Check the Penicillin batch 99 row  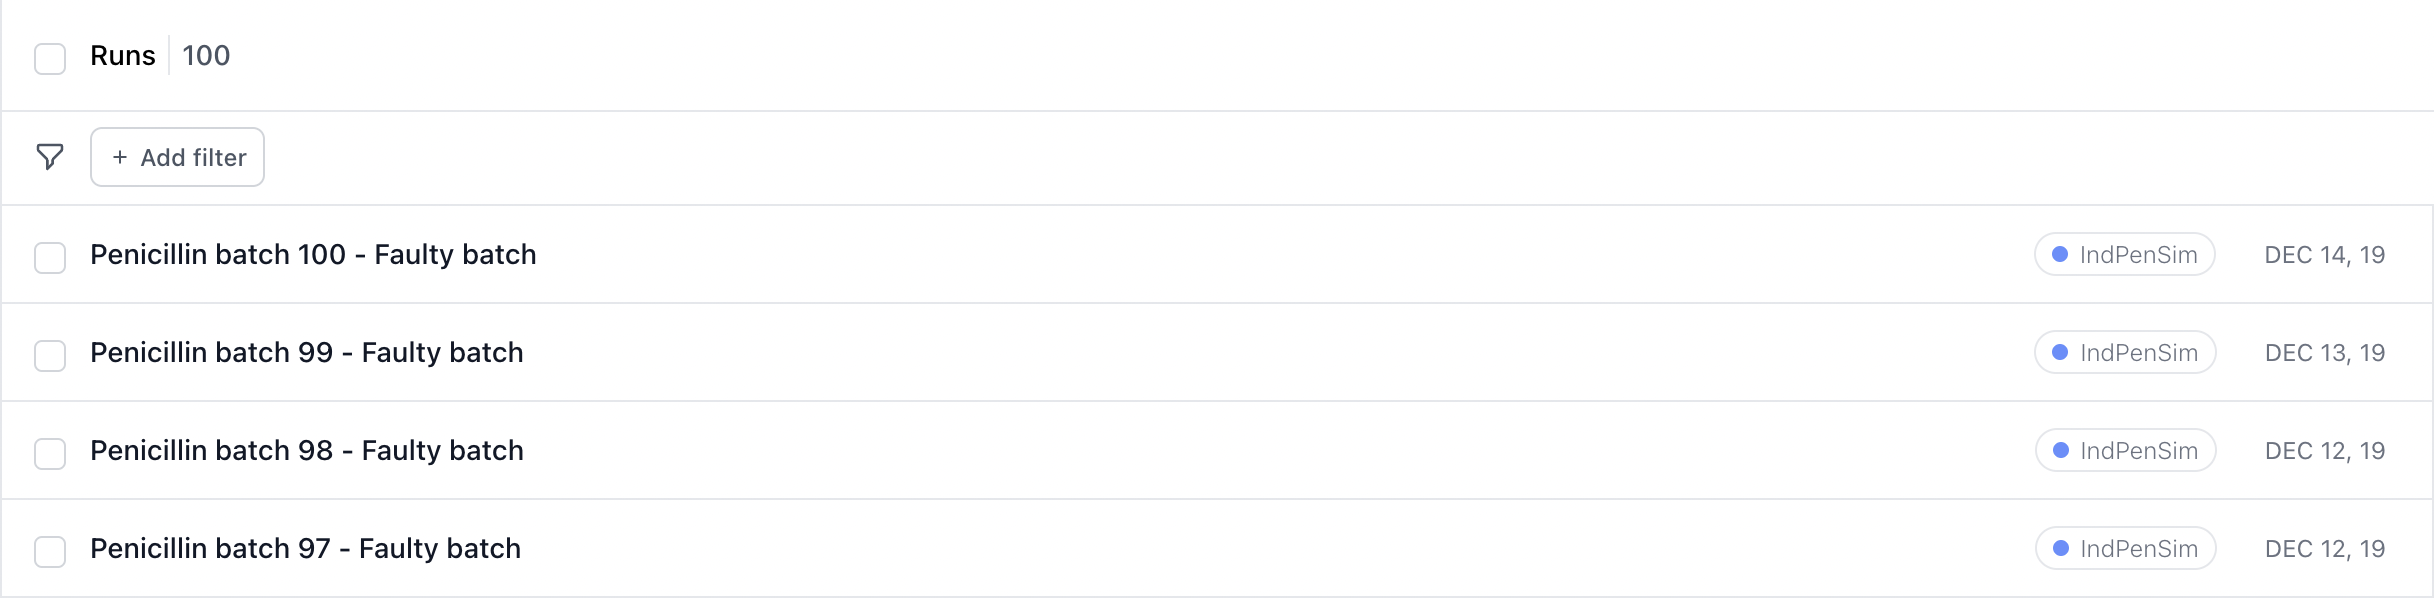point(50,355)
